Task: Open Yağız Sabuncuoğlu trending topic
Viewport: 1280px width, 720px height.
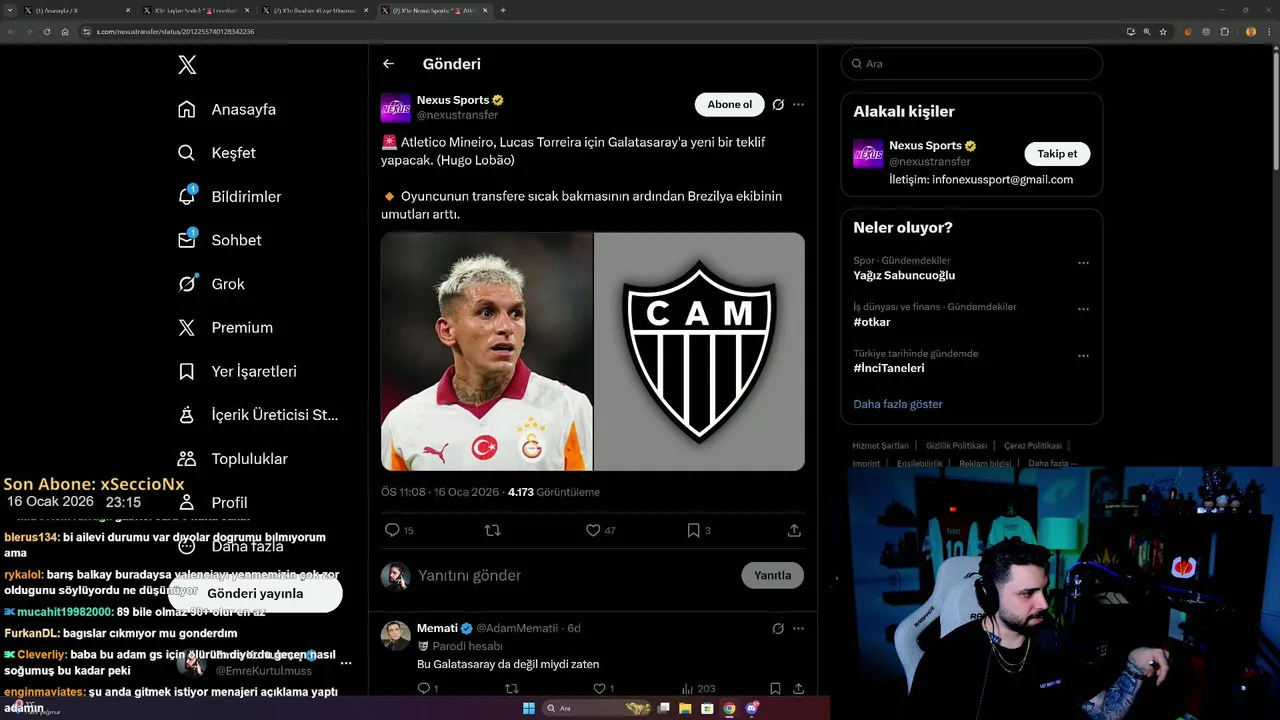Action: 904,275
